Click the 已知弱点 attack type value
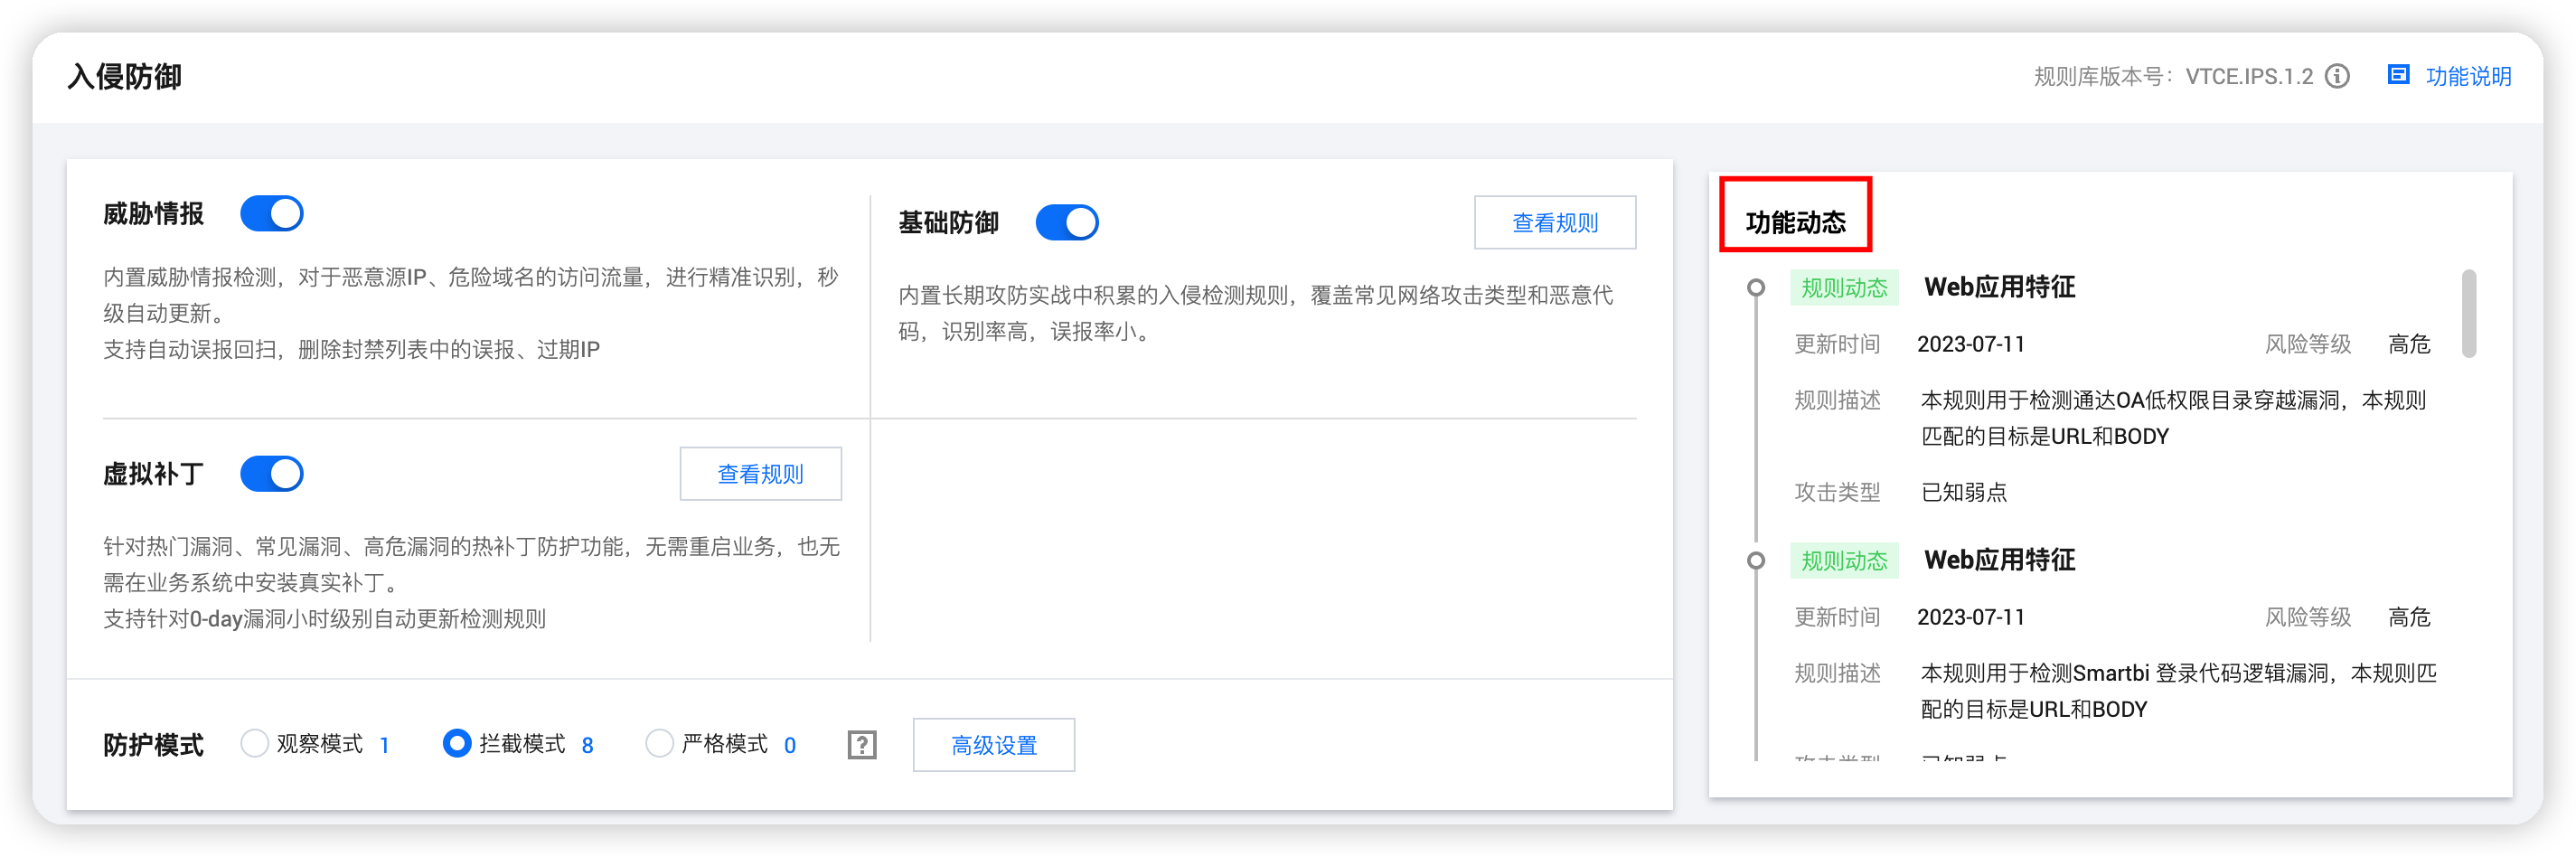 [x=1963, y=492]
